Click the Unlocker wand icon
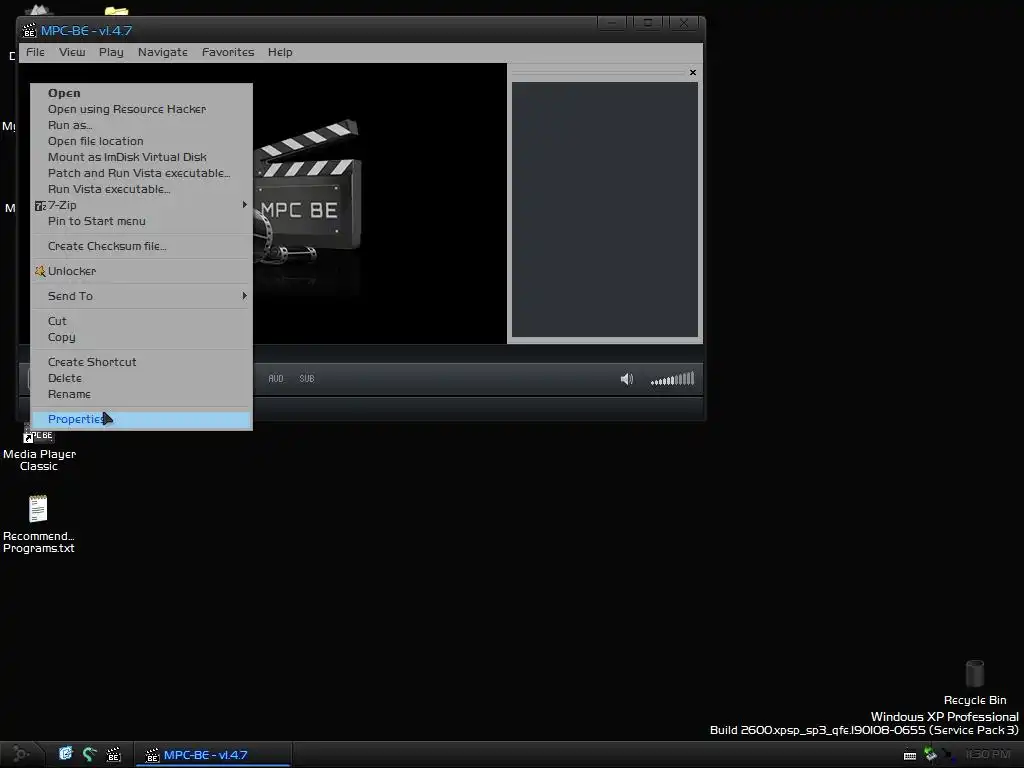The height and width of the screenshot is (768, 1024). (x=40, y=271)
